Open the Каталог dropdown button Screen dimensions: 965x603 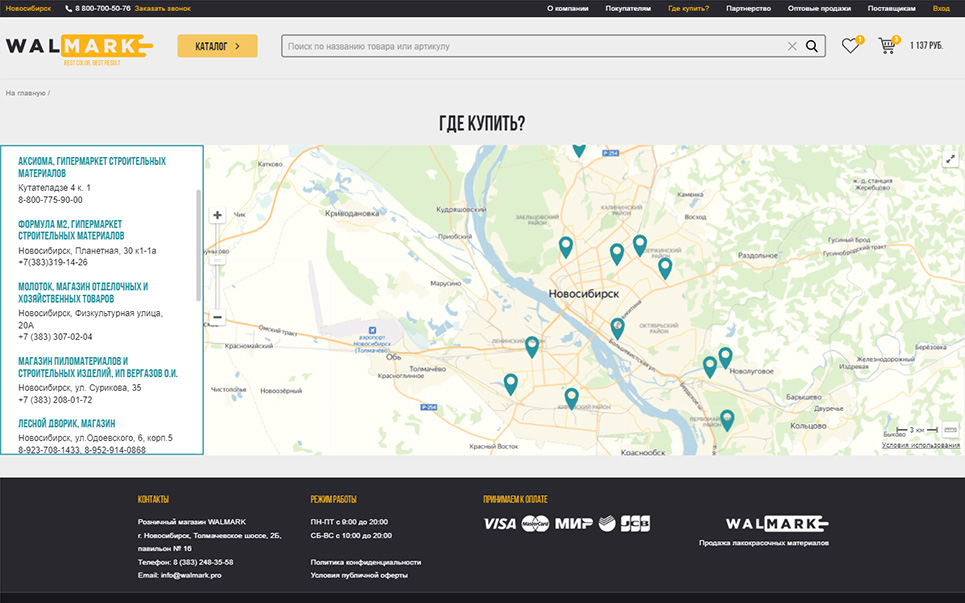(217, 46)
